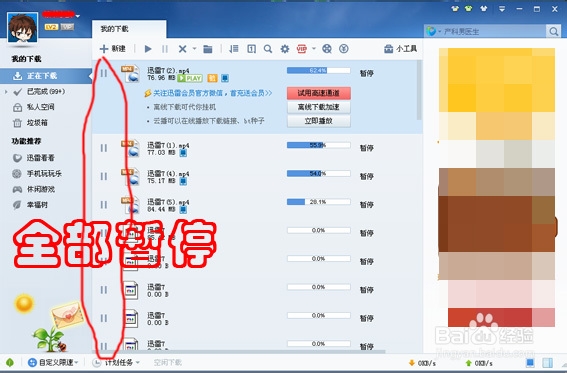Click the LV2 level badge
Screen dimensions: 567x373
[x=51, y=27]
